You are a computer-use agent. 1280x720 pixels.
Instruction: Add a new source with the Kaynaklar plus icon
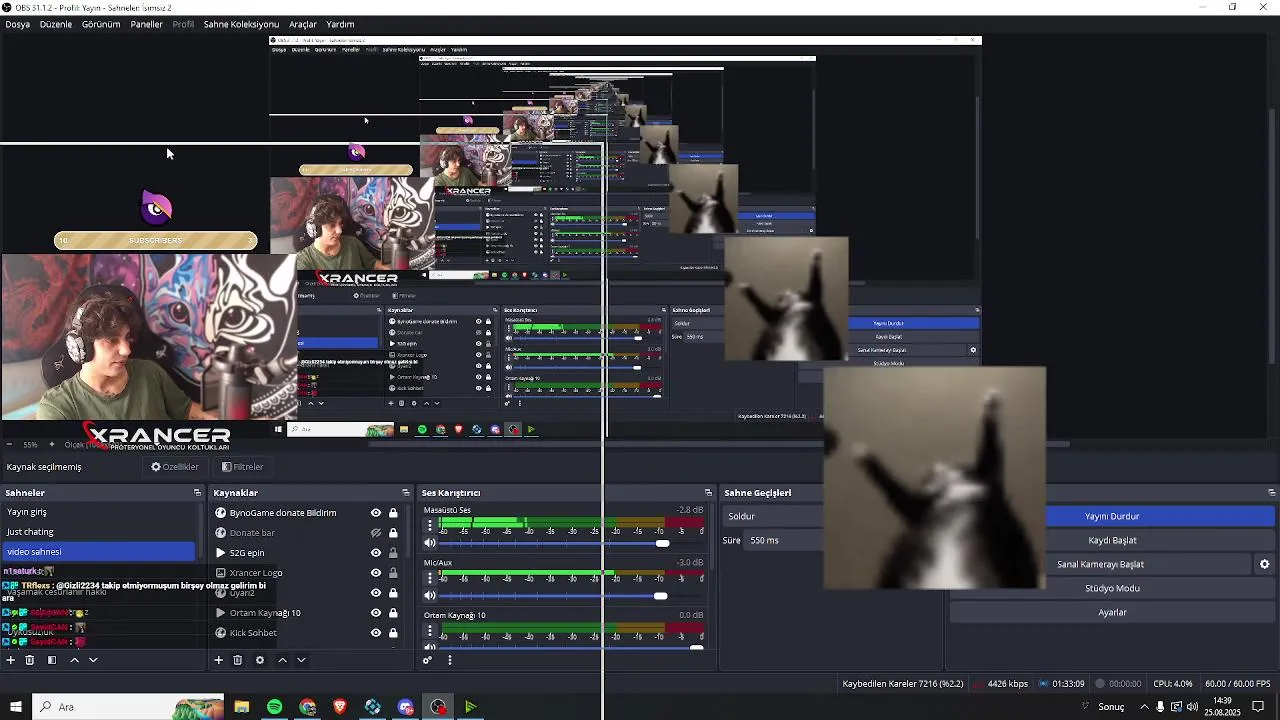(218, 660)
